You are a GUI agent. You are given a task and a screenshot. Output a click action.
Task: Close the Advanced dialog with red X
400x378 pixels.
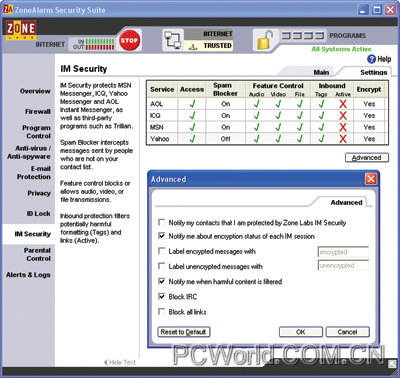tap(371, 179)
